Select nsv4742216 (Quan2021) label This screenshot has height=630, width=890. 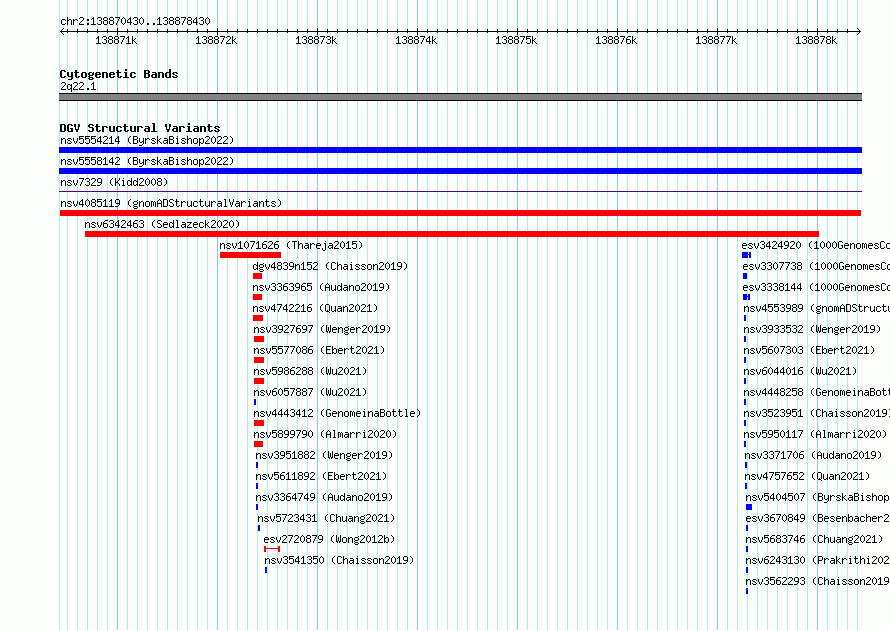click(x=315, y=308)
